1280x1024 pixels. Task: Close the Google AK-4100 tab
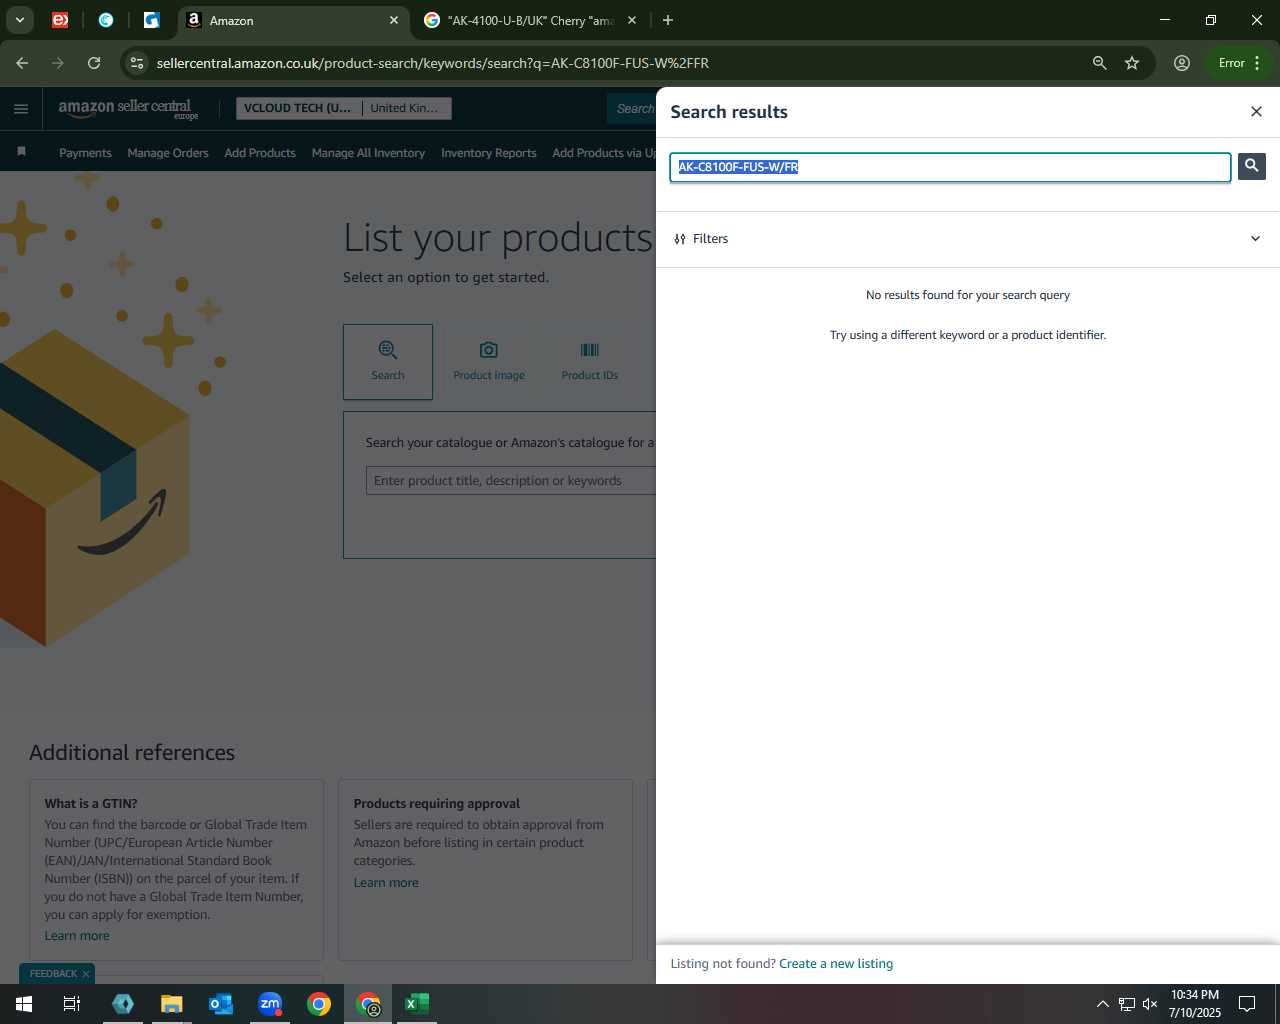click(x=631, y=20)
